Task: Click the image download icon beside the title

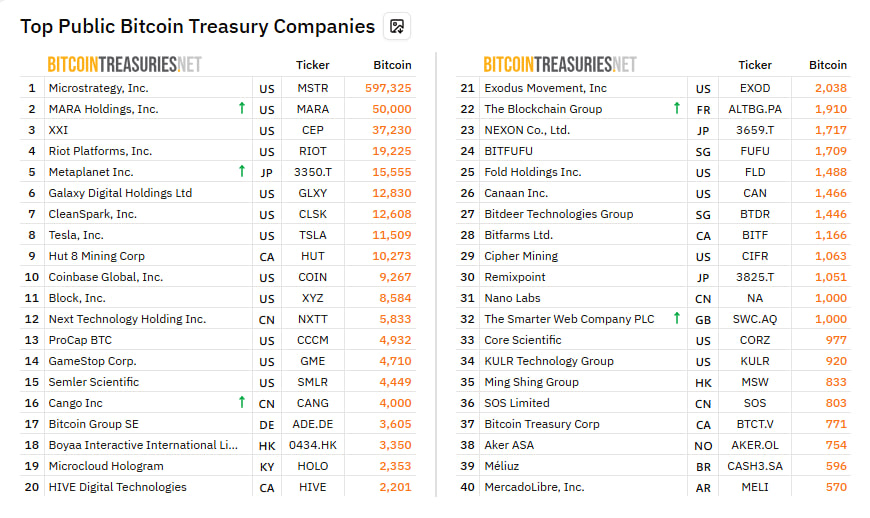Action: [x=397, y=26]
